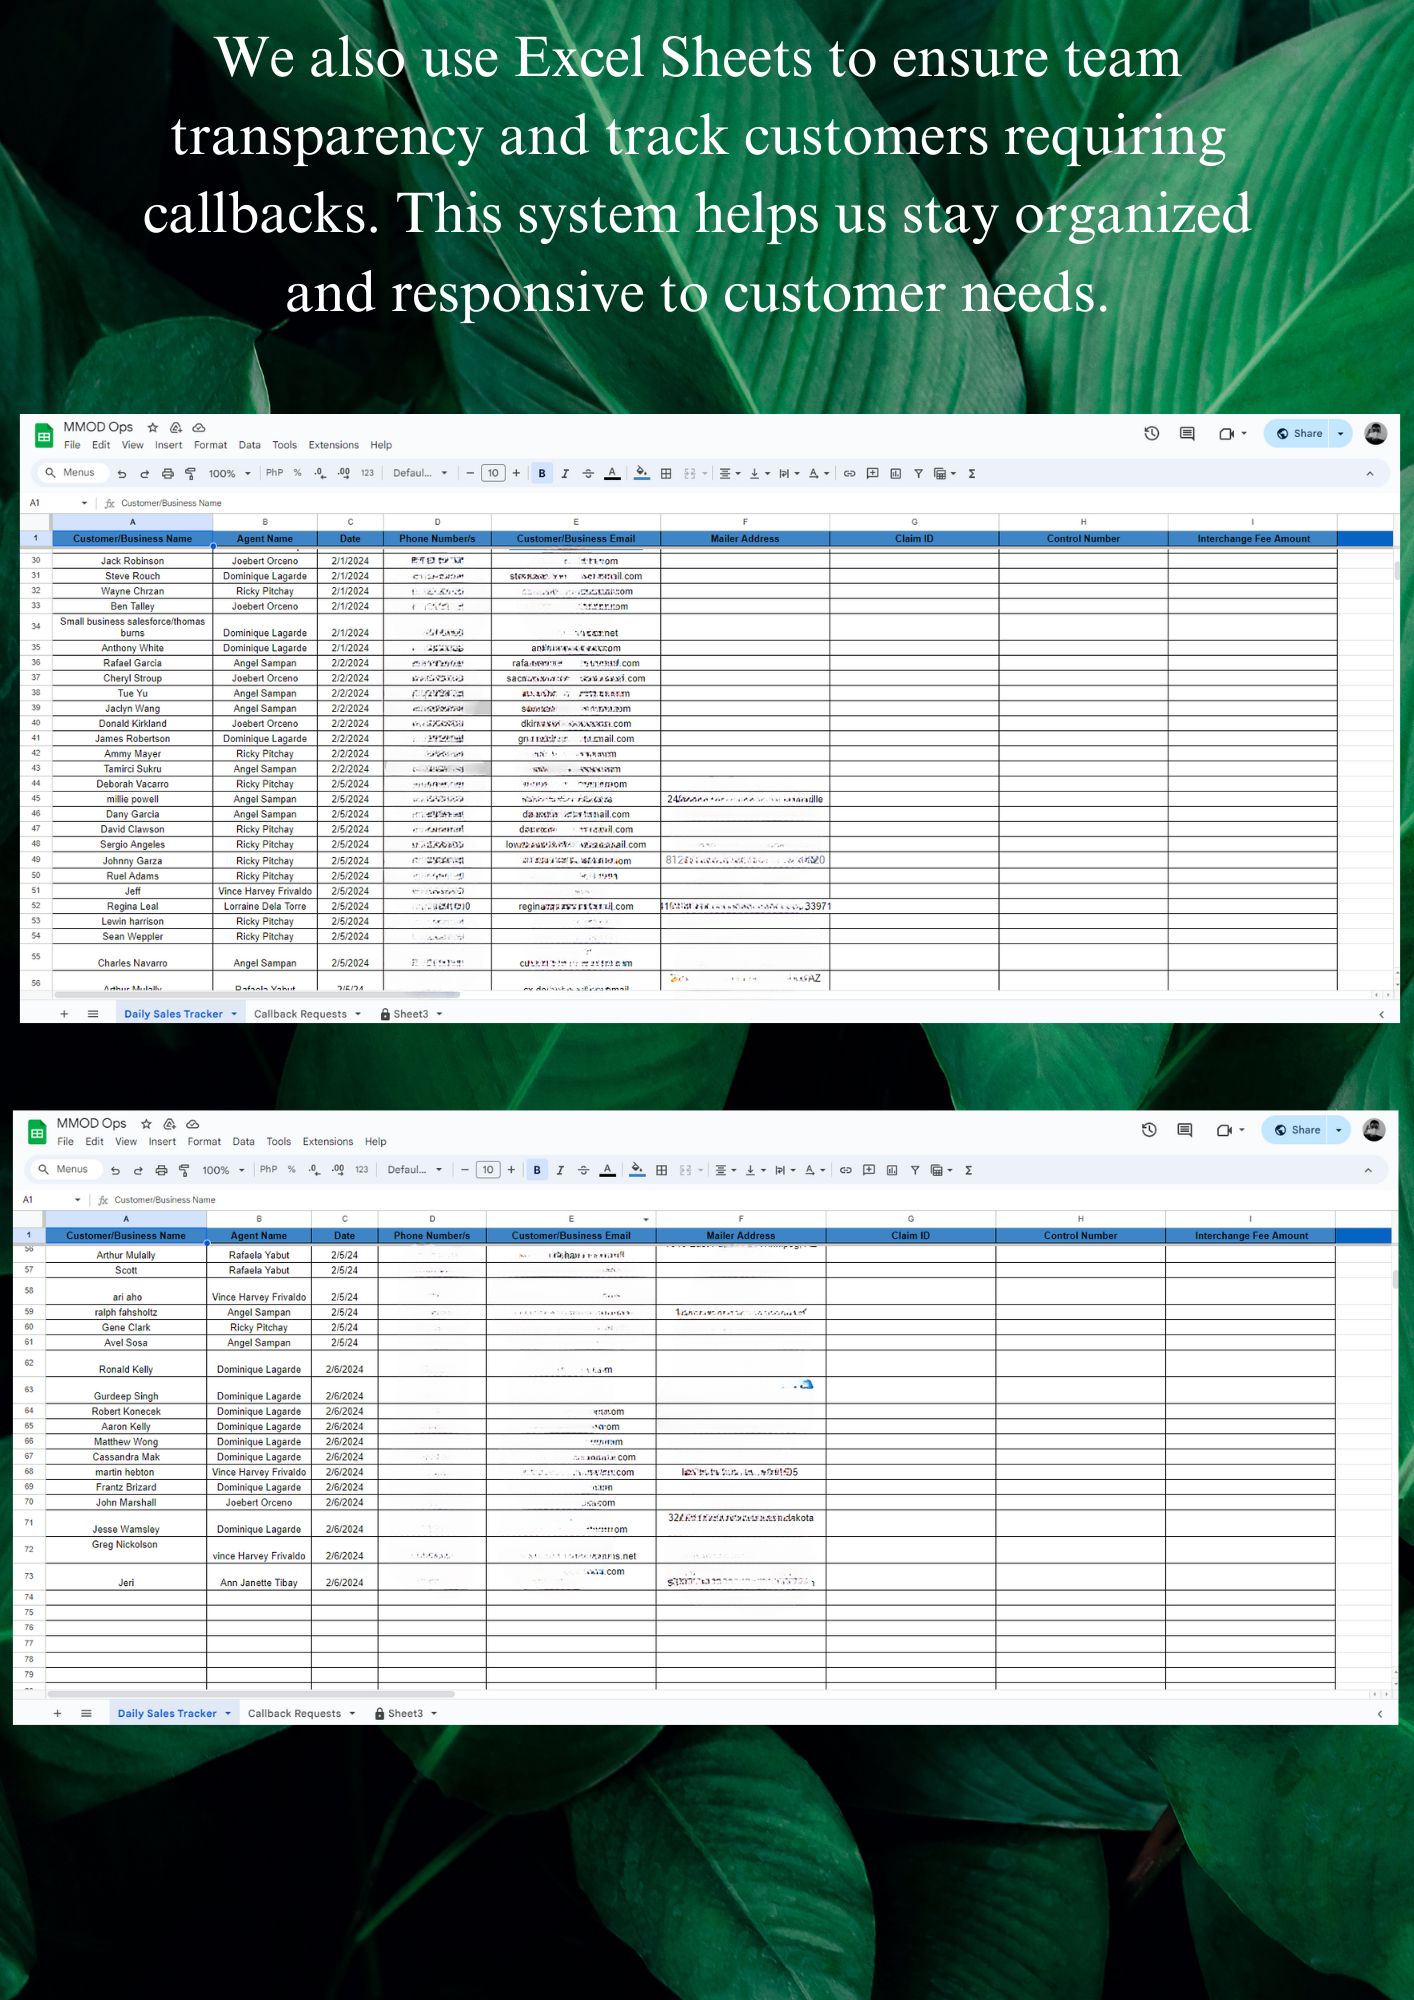Print the upper spreadsheet via printer icon
1414x2000 pixels.
pos(167,474)
